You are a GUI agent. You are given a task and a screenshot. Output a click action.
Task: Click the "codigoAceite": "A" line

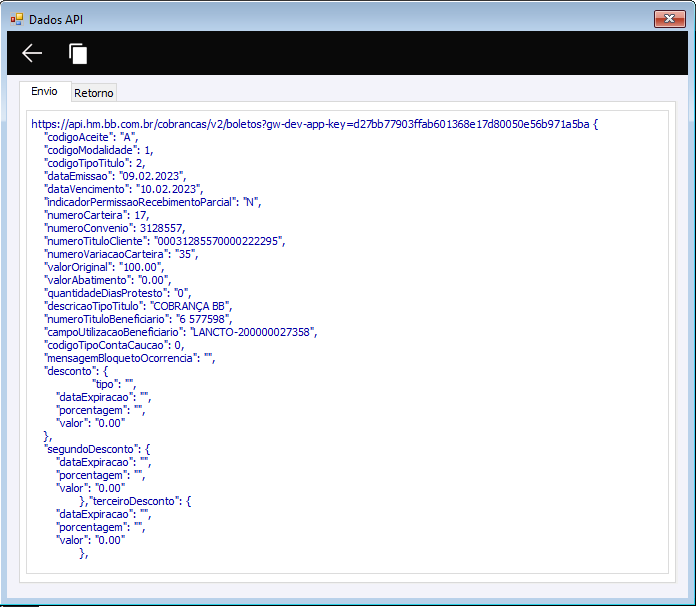point(91,137)
